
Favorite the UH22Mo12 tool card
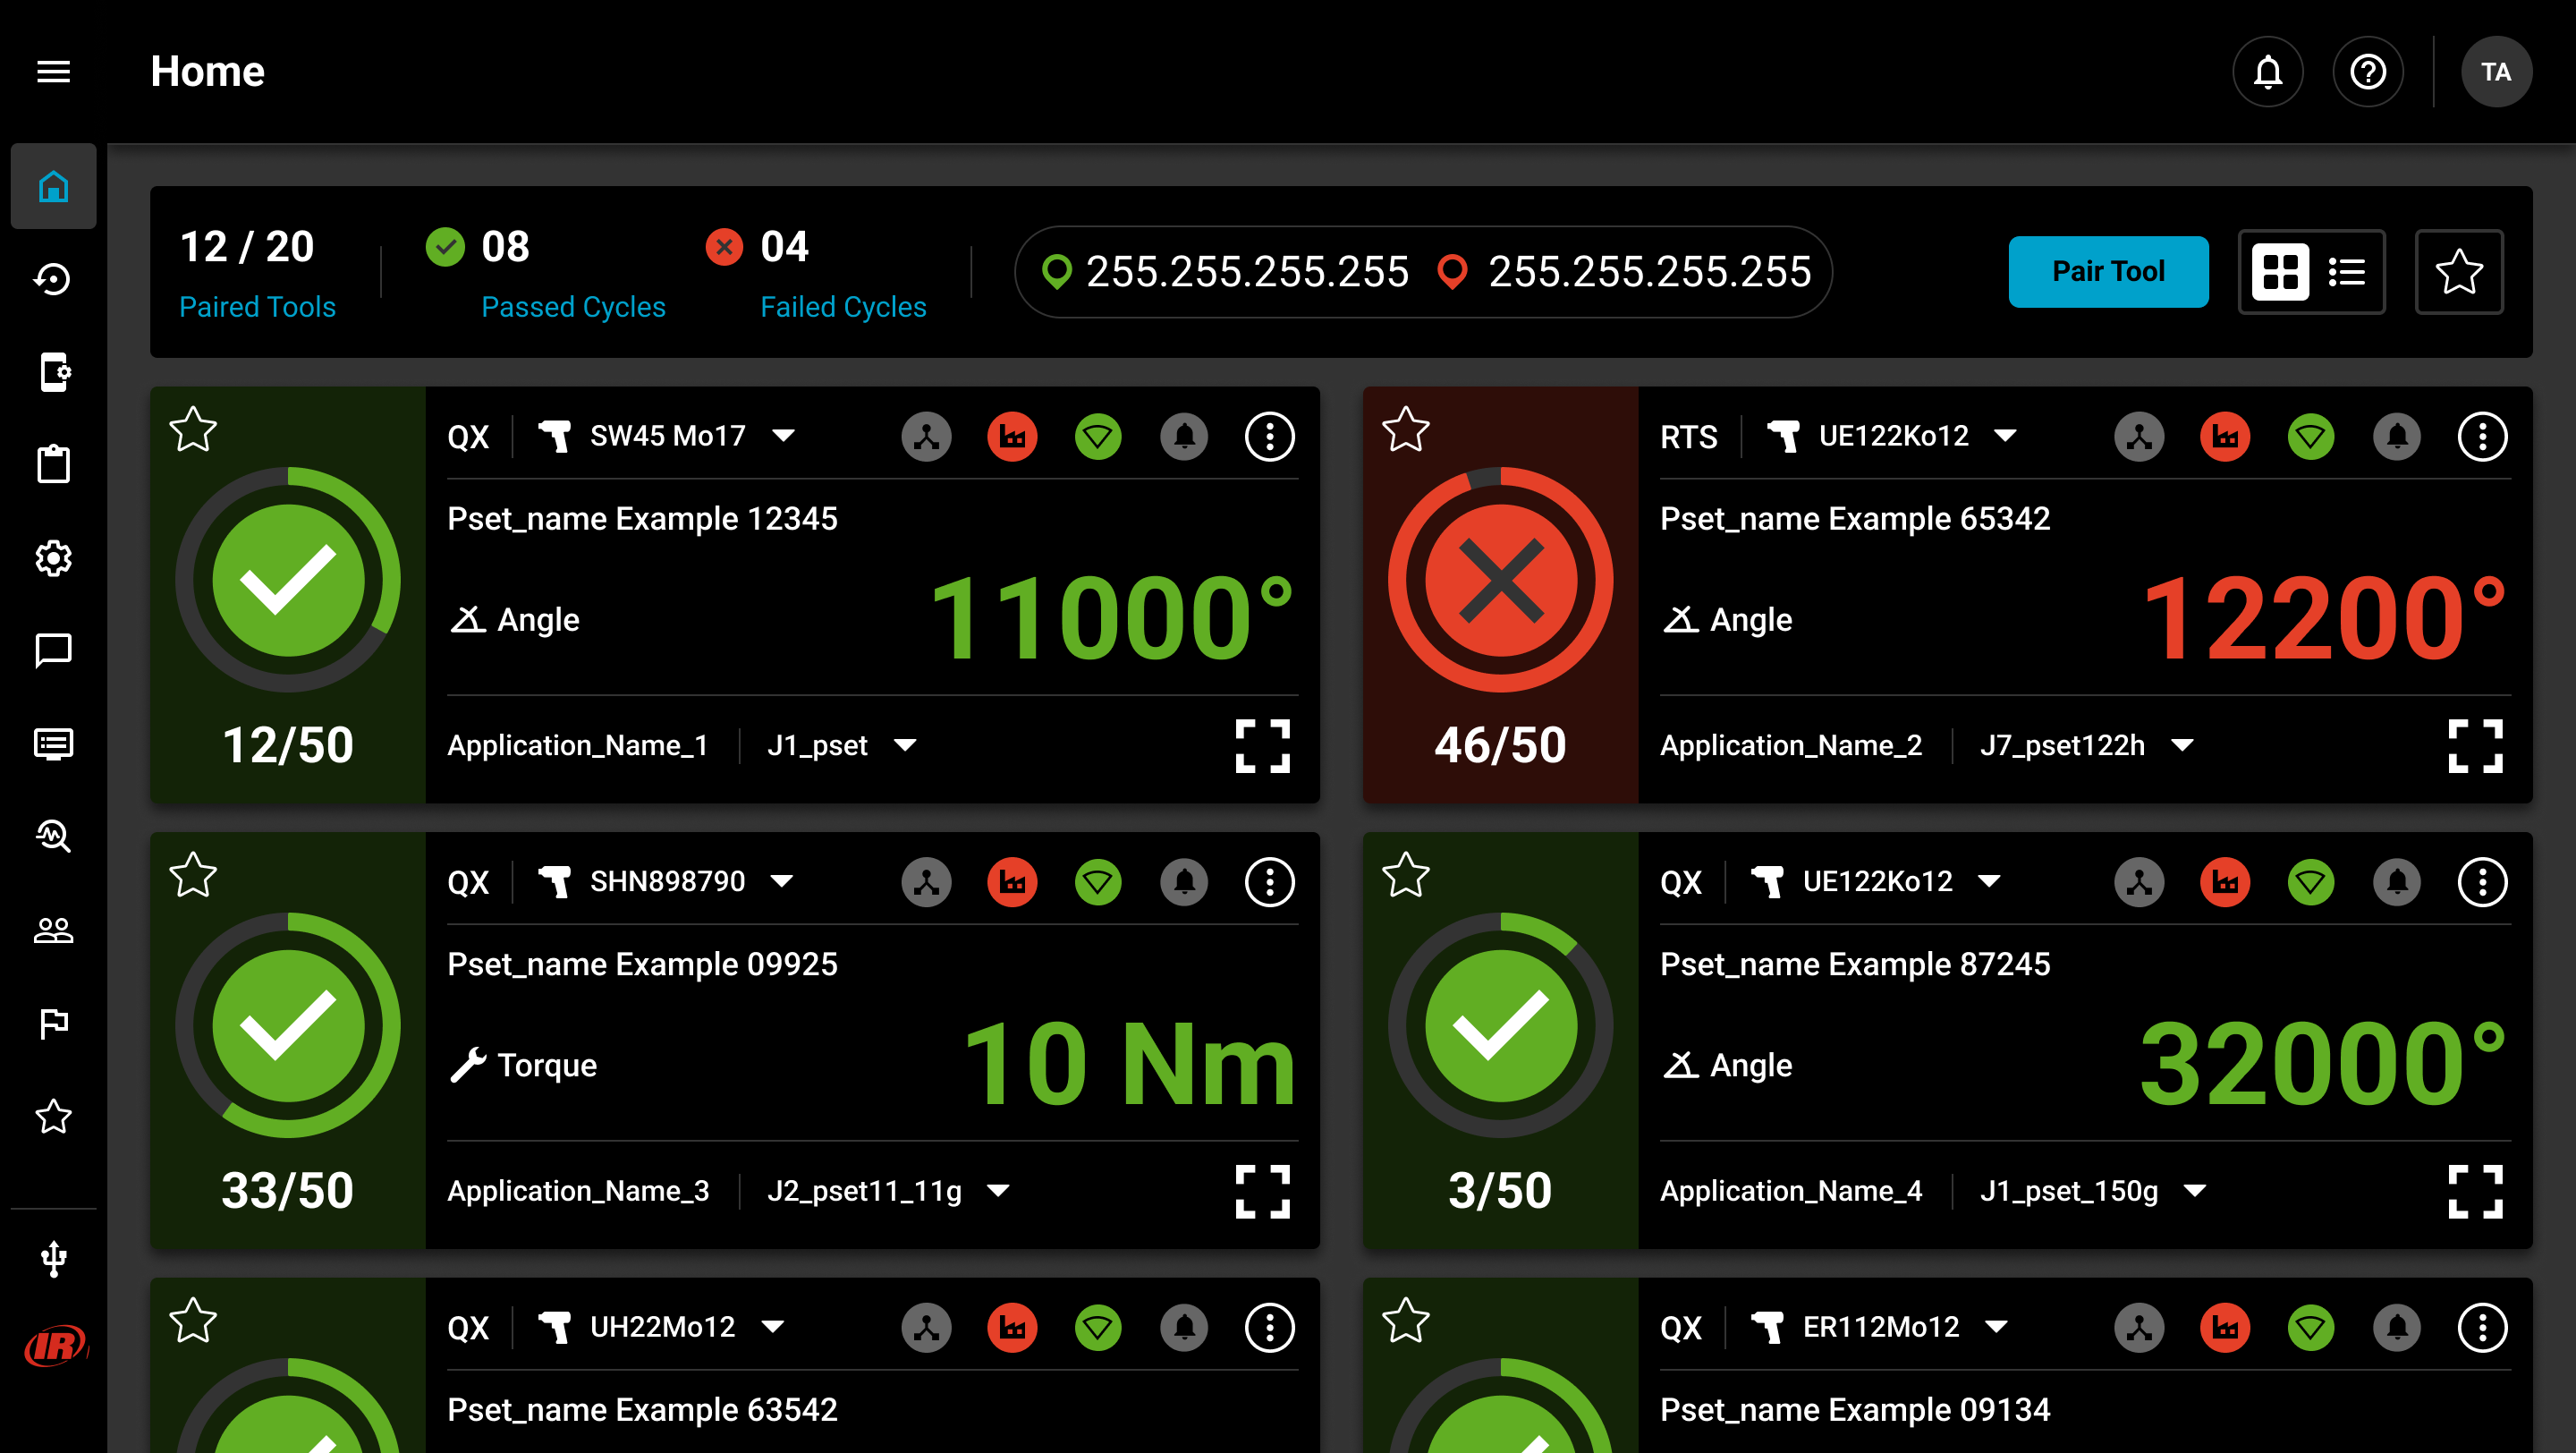pos(193,1321)
